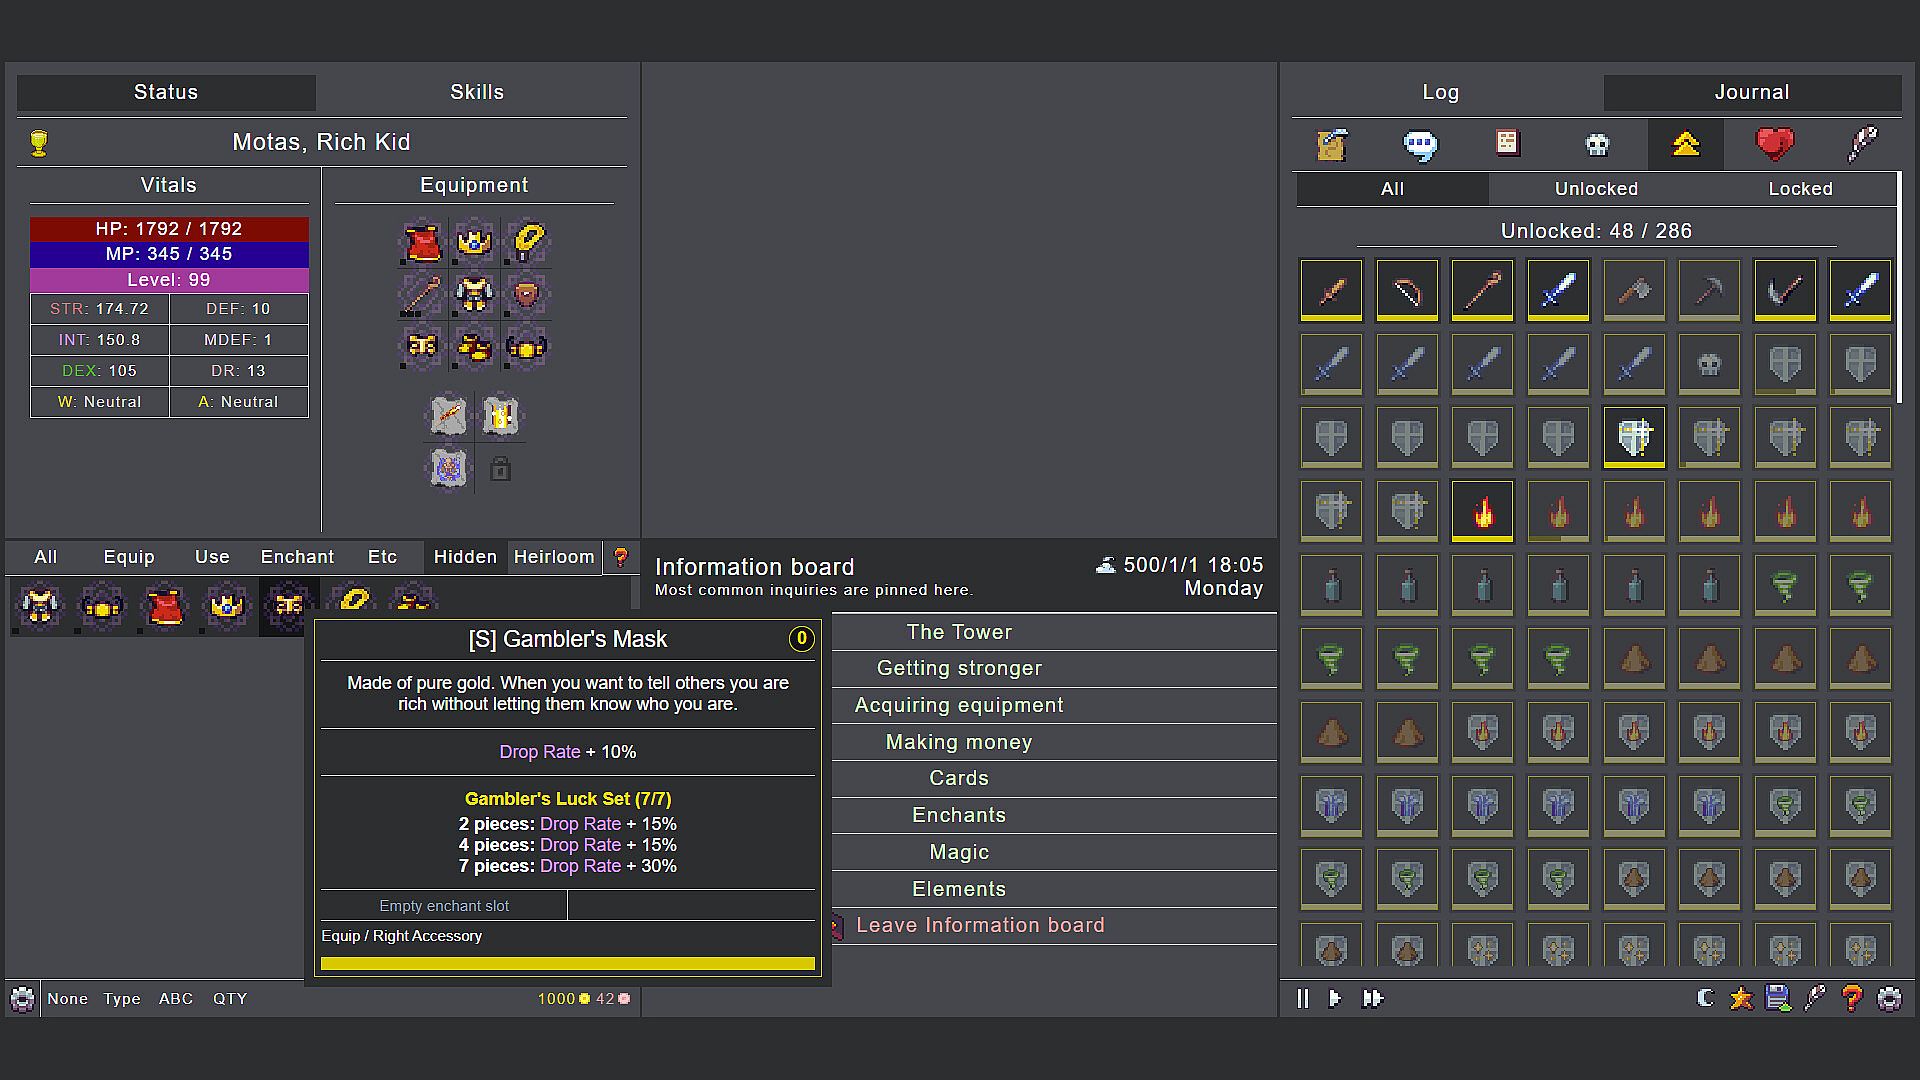Open inventory settings gear at bottom left
This screenshot has width=1920, height=1080.
coord(22,998)
